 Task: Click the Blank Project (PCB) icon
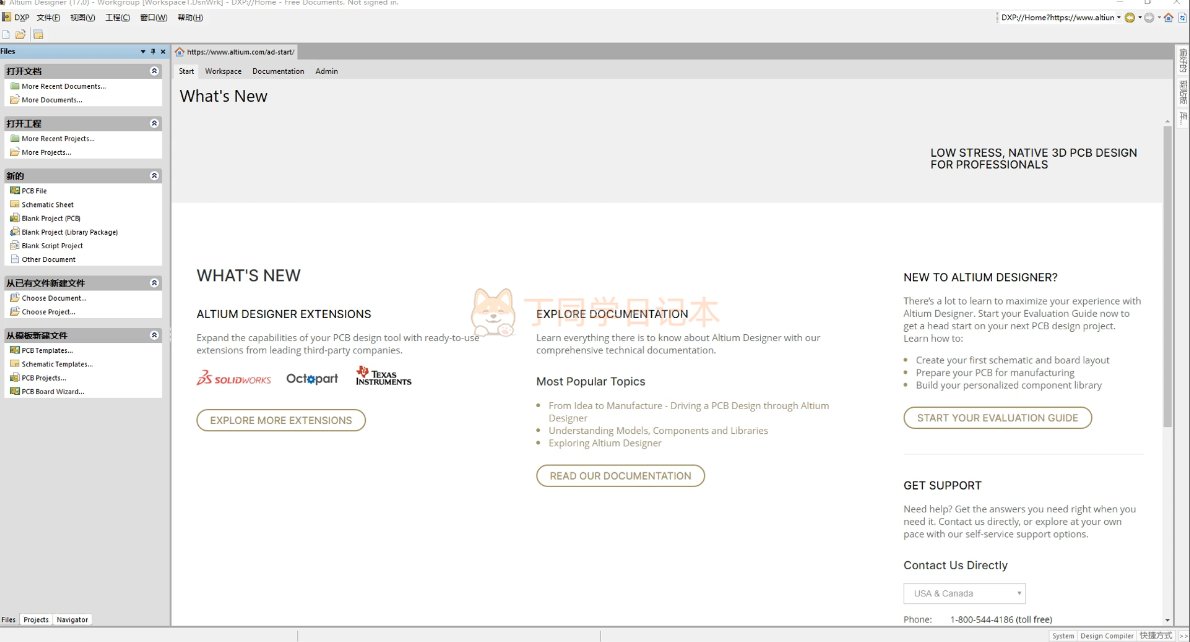click(x=14, y=218)
